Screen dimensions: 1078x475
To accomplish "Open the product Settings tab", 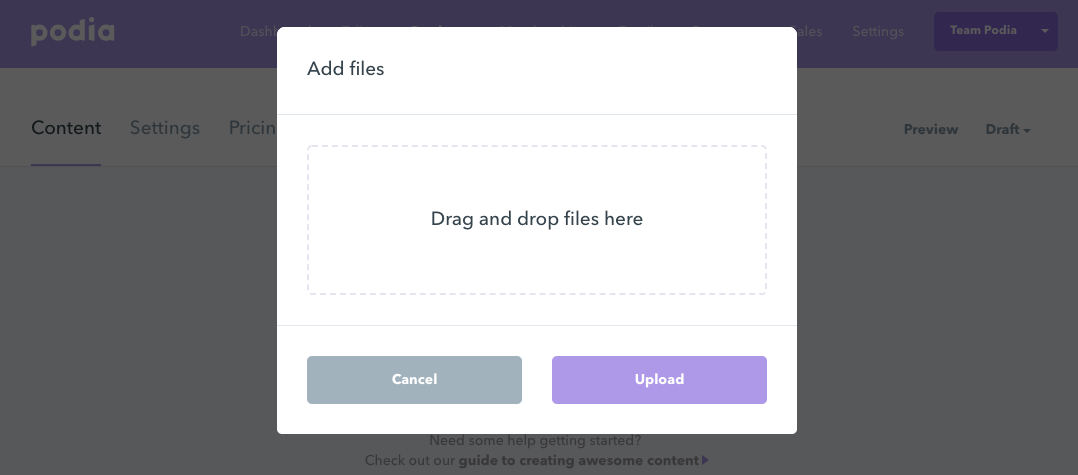I will 165,128.
